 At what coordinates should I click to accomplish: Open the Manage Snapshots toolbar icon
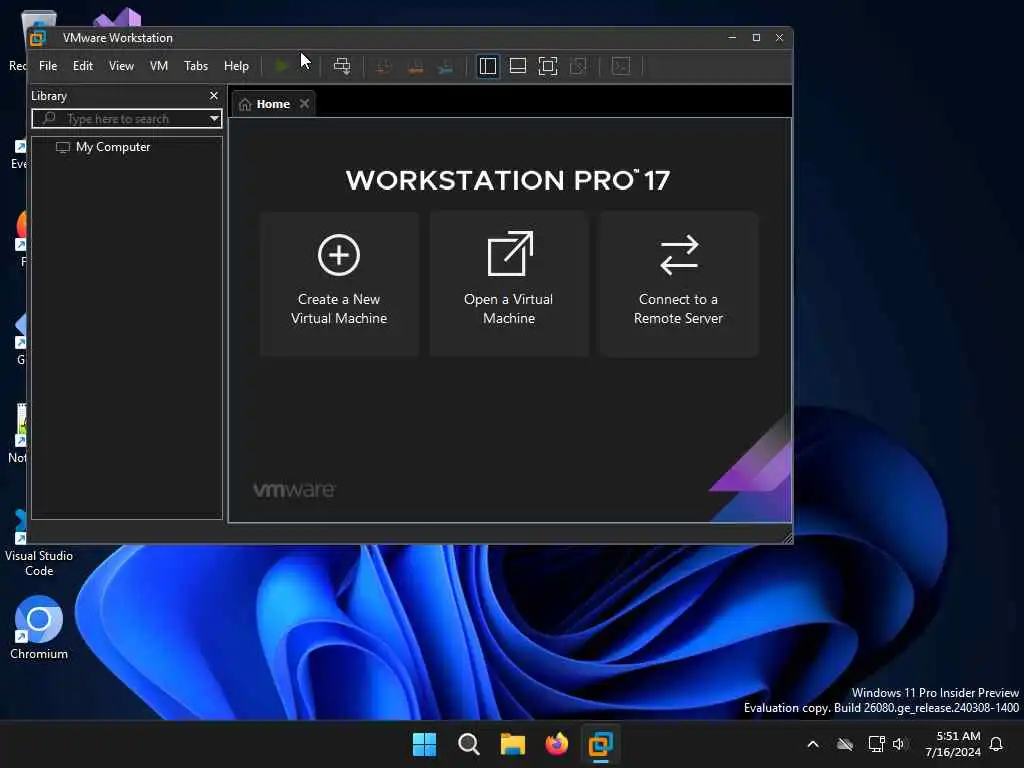pyautogui.click(x=445, y=66)
